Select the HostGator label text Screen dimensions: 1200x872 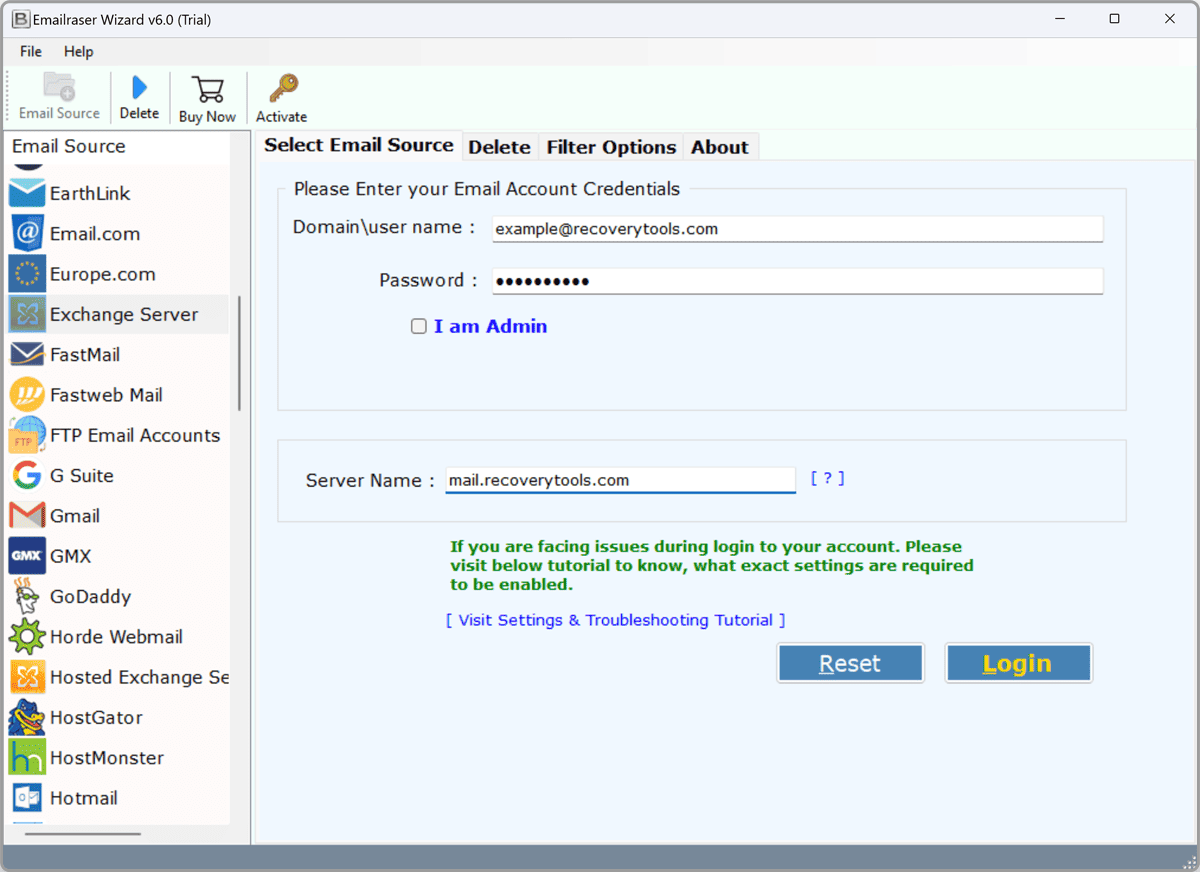click(x=96, y=717)
